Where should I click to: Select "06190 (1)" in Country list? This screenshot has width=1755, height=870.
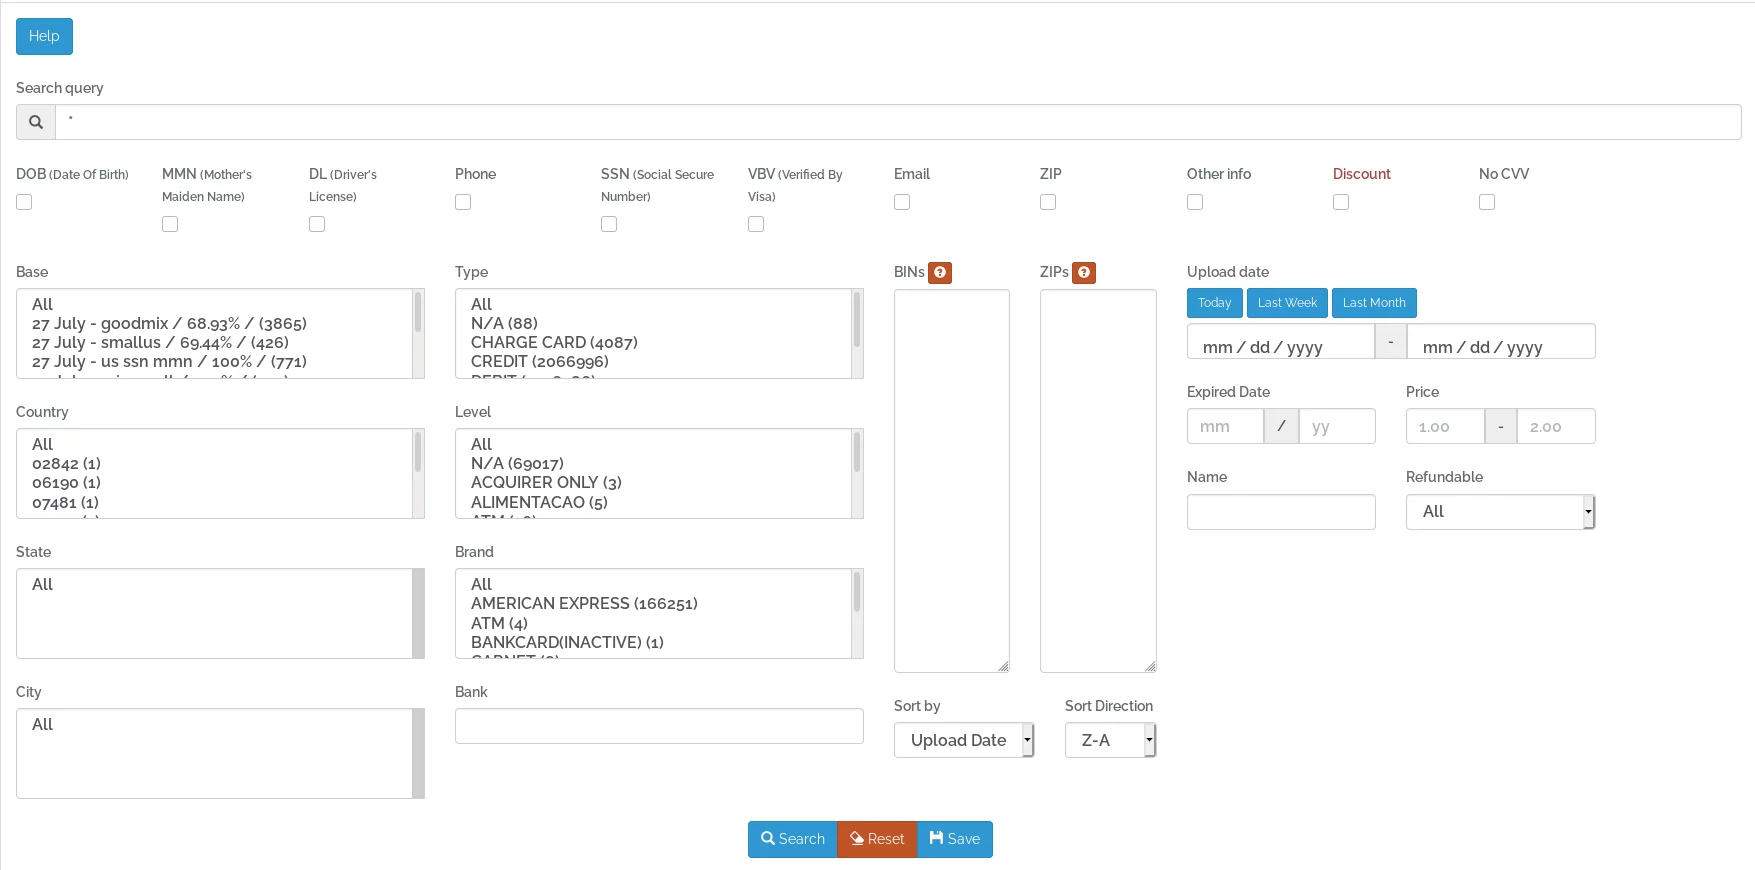(214, 482)
